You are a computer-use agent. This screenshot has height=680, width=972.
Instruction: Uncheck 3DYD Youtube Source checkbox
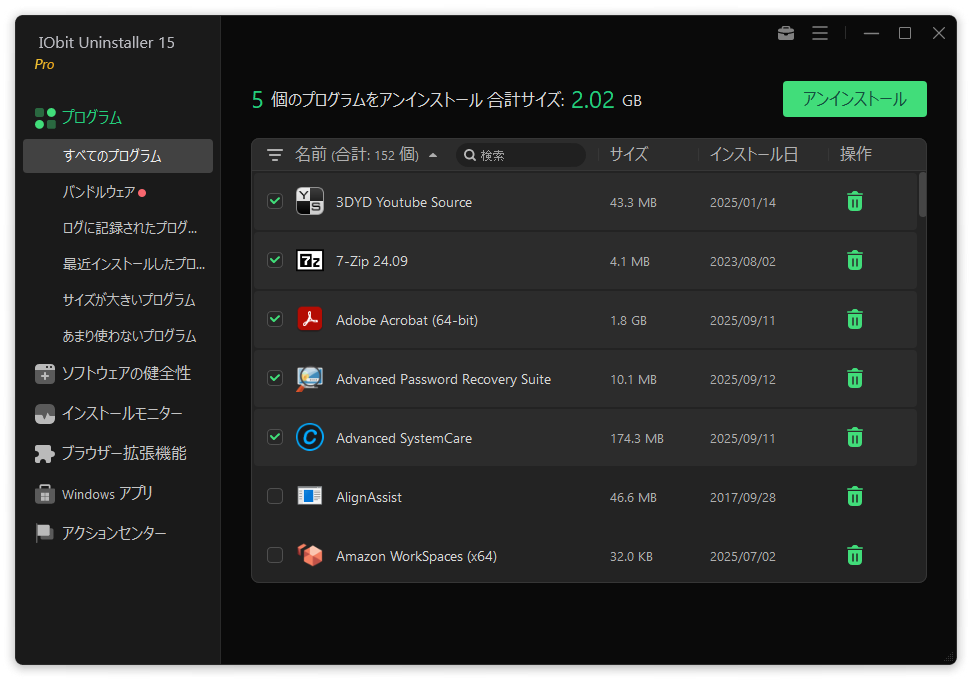click(275, 202)
